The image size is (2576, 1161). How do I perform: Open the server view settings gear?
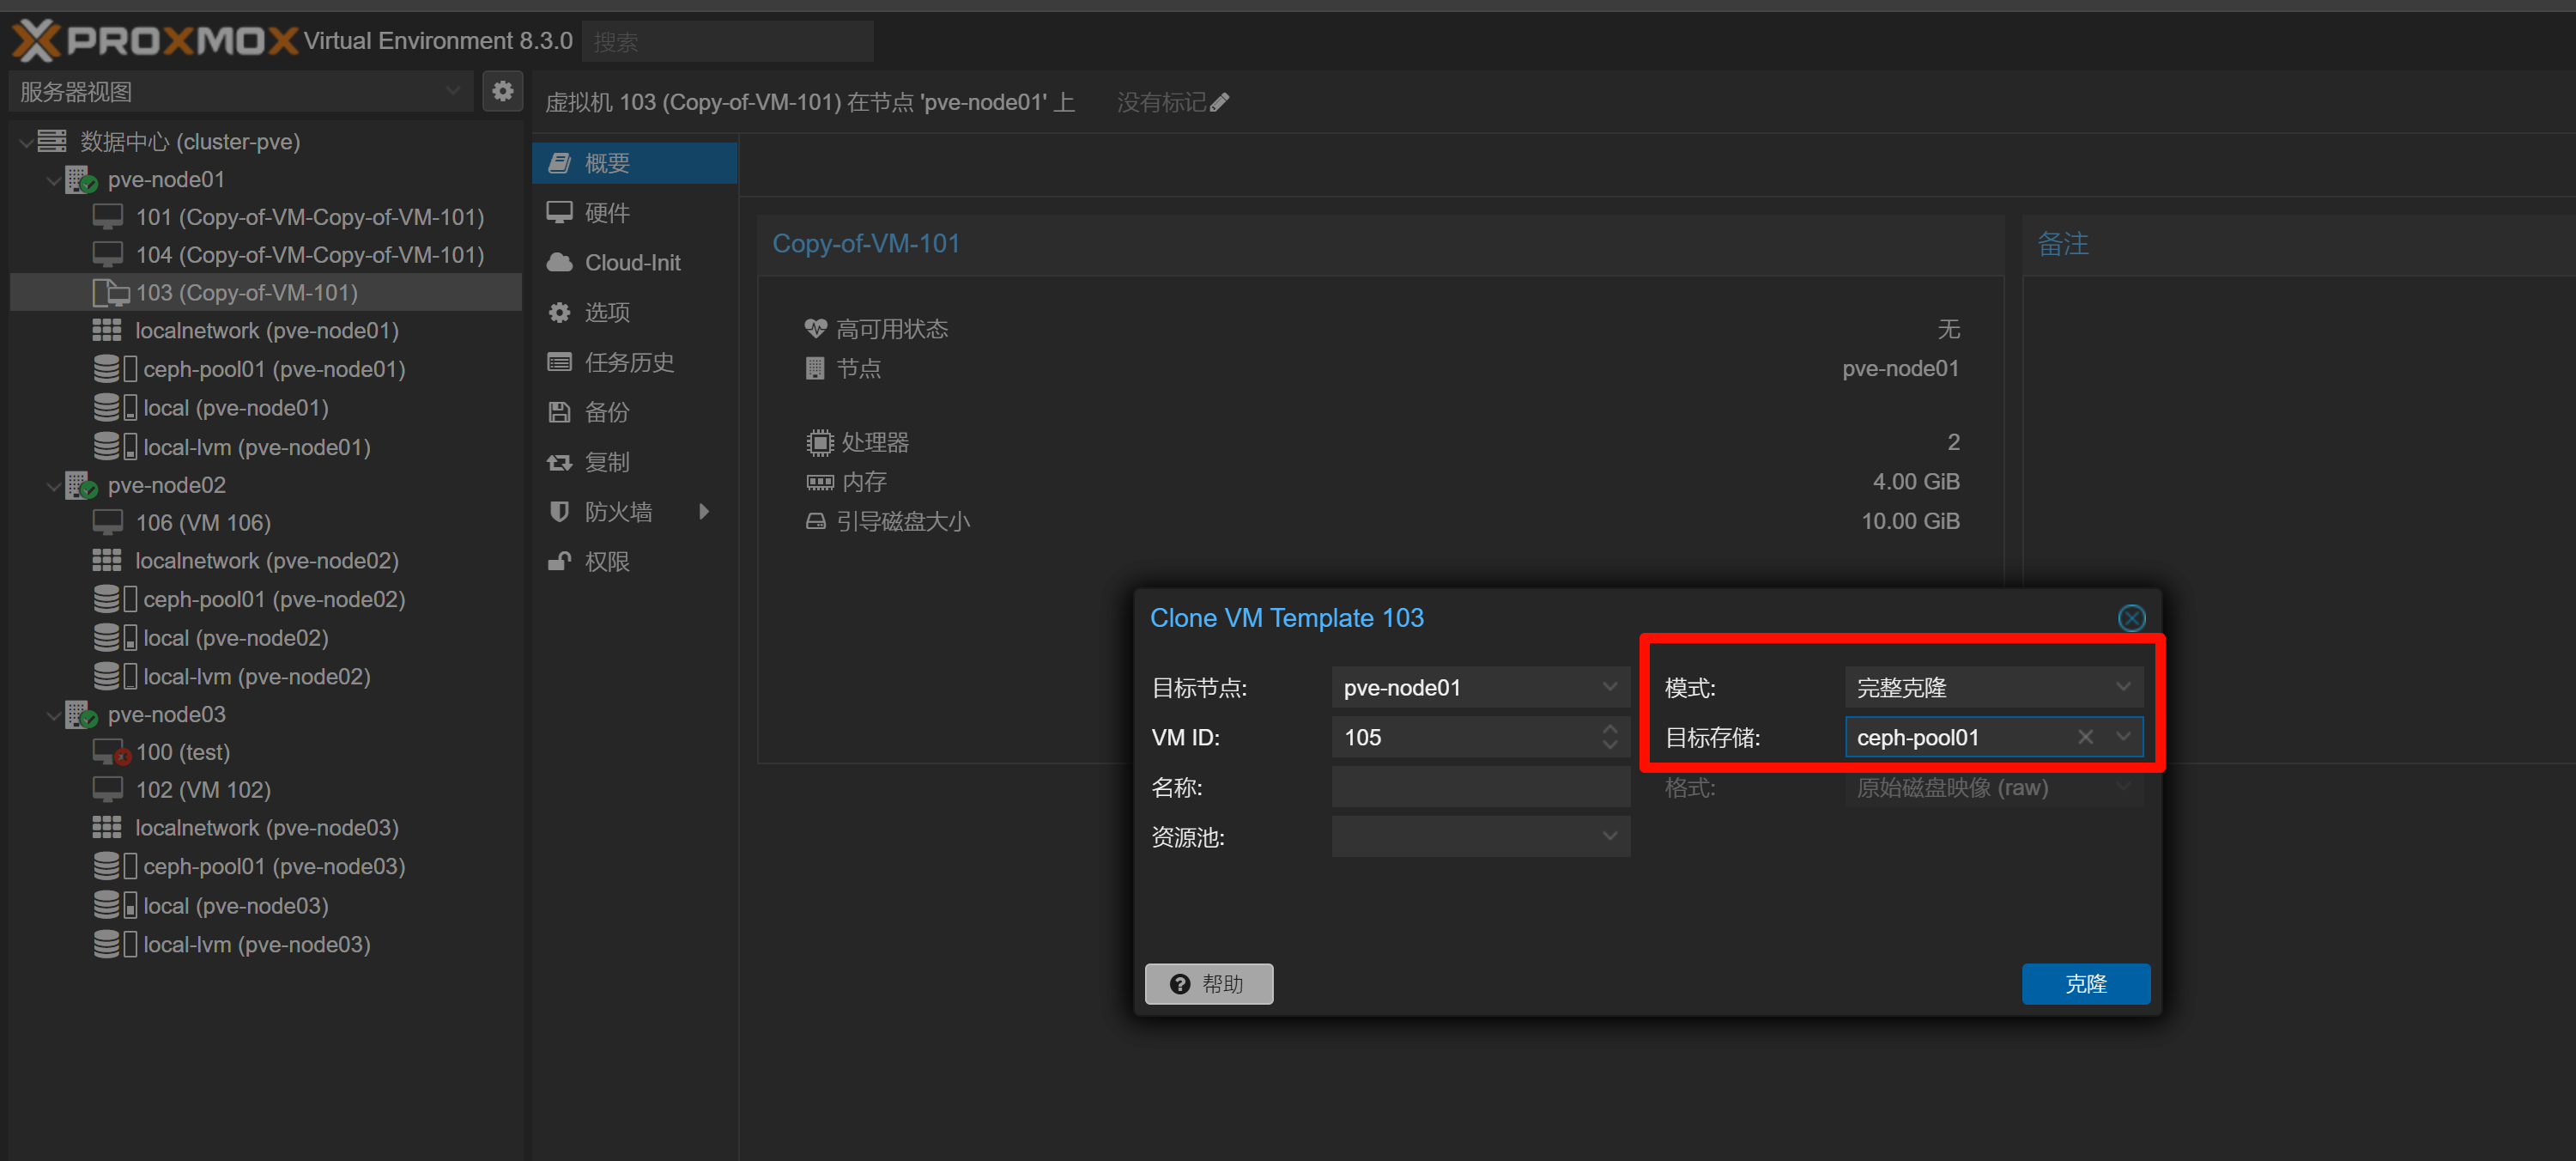[x=503, y=91]
